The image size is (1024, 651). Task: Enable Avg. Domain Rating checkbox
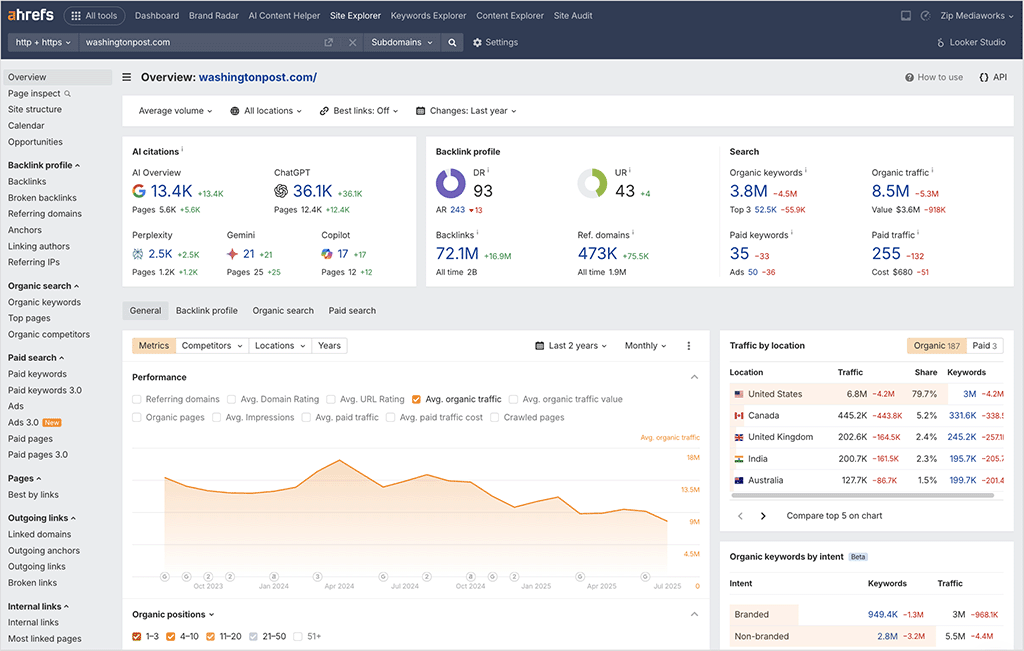pos(231,399)
